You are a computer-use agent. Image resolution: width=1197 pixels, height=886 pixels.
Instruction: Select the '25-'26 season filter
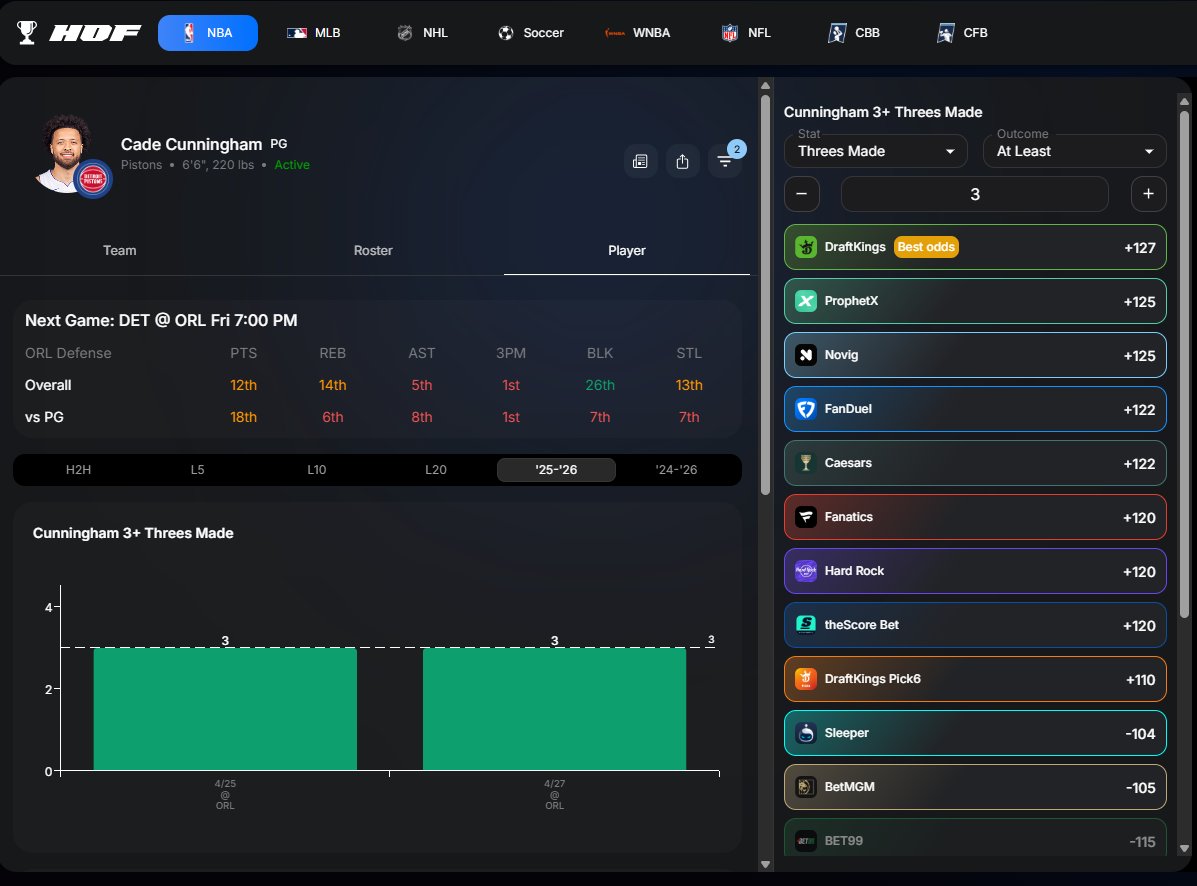coord(556,469)
